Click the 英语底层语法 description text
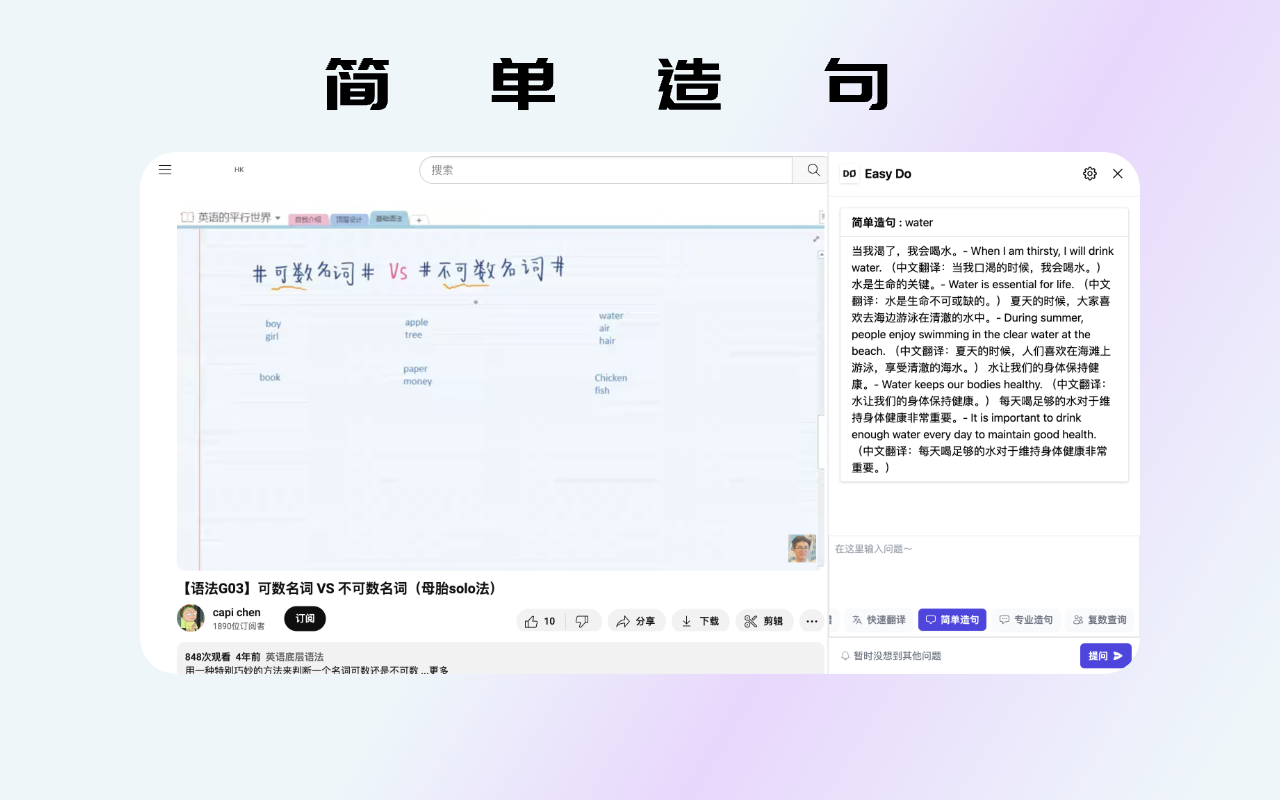Viewport: 1280px width, 800px height. pyautogui.click(x=294, y=657)
